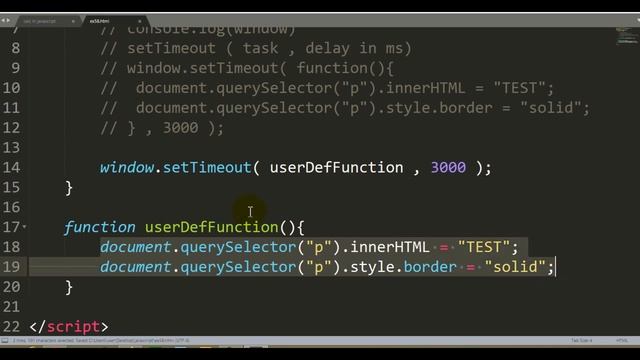Click the closing 'script' tag on line 22
This screenshot has height=360, width=640.
(73, 327)
